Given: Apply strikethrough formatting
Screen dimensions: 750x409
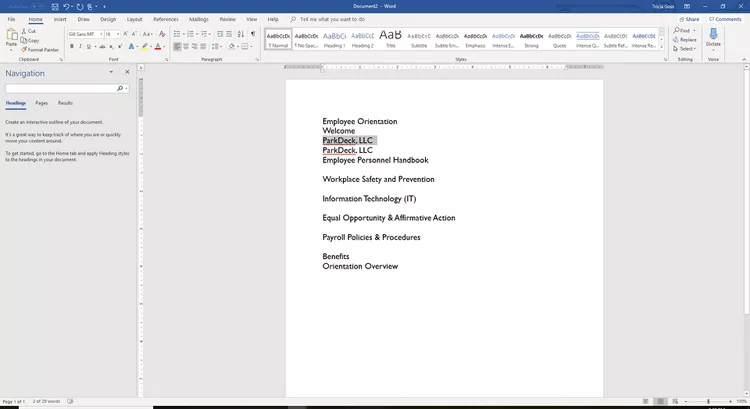Looking at the screenshot, I should (x=102, y=46).
